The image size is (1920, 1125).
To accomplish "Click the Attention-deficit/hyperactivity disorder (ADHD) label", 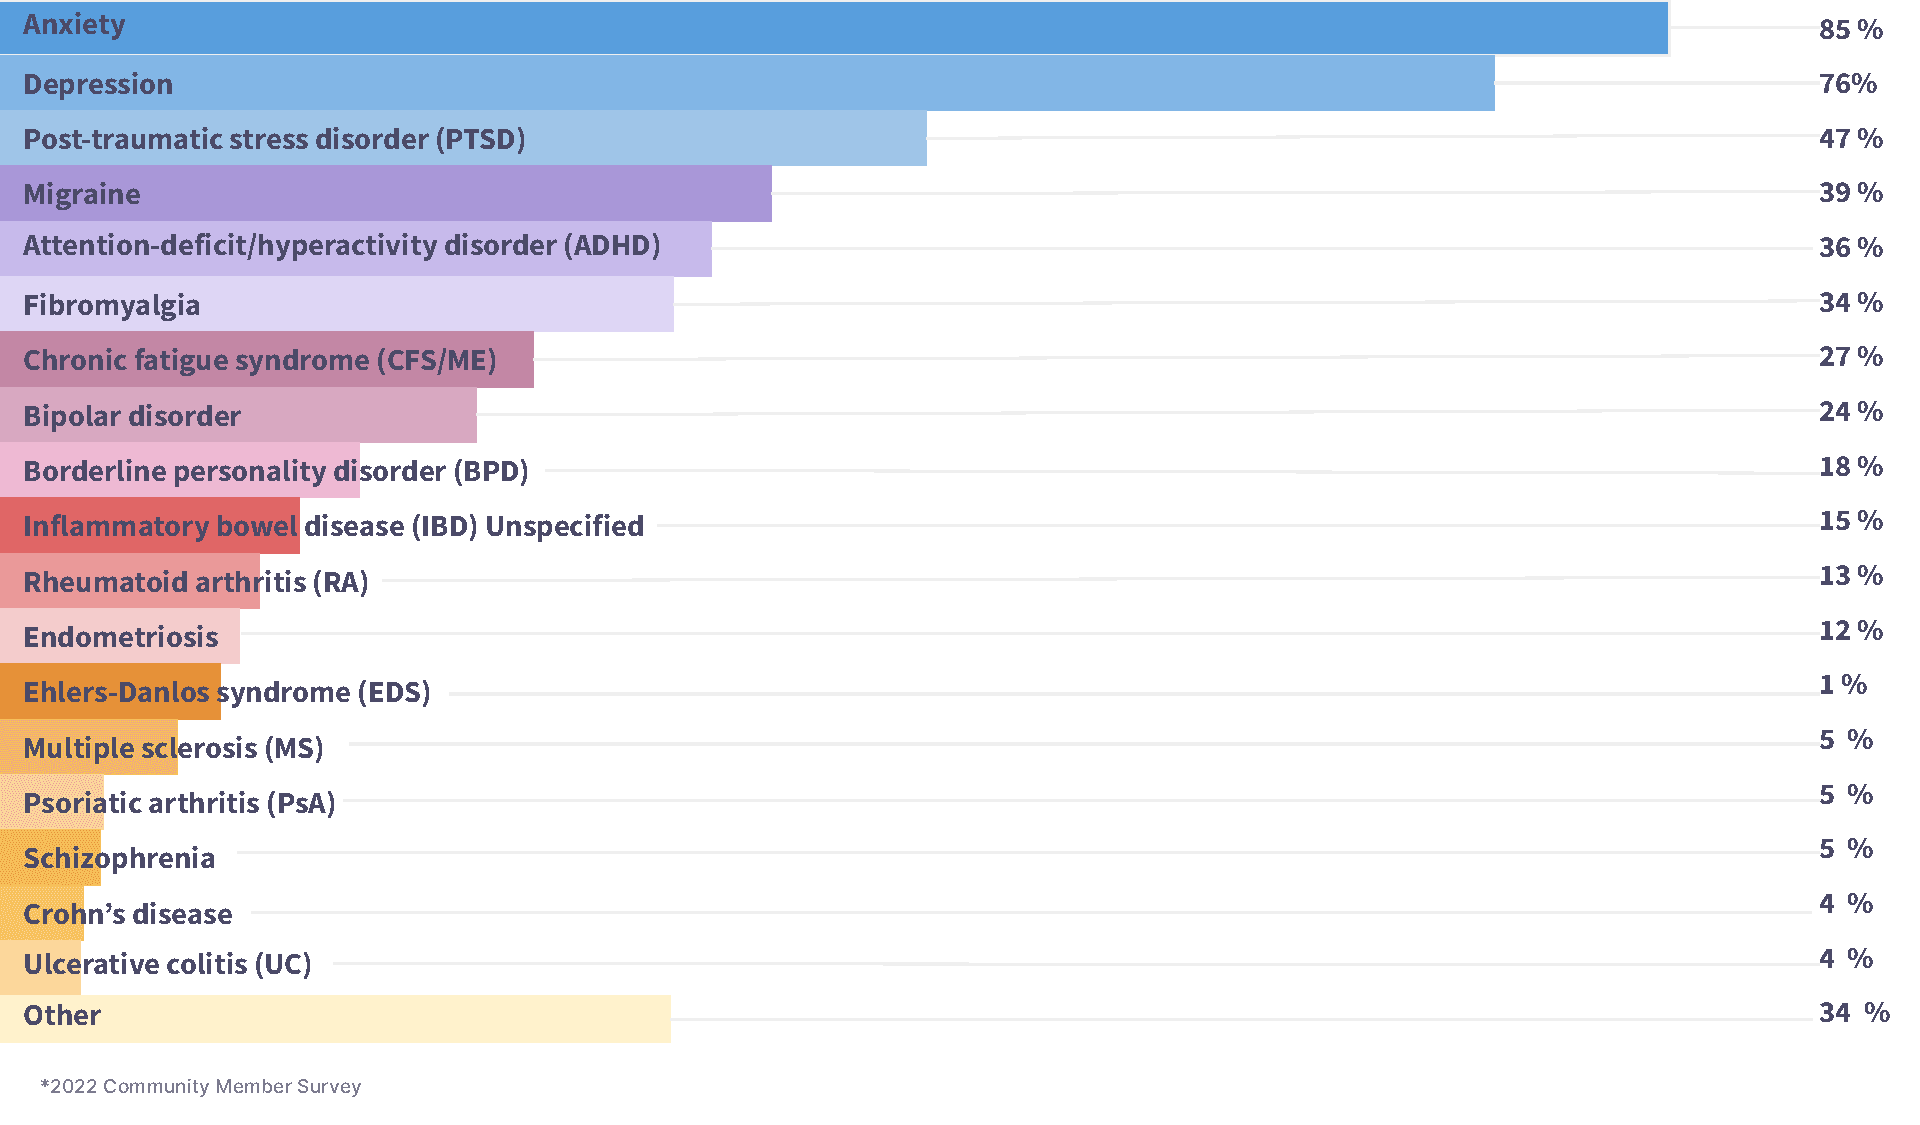I will pos(341,246).
